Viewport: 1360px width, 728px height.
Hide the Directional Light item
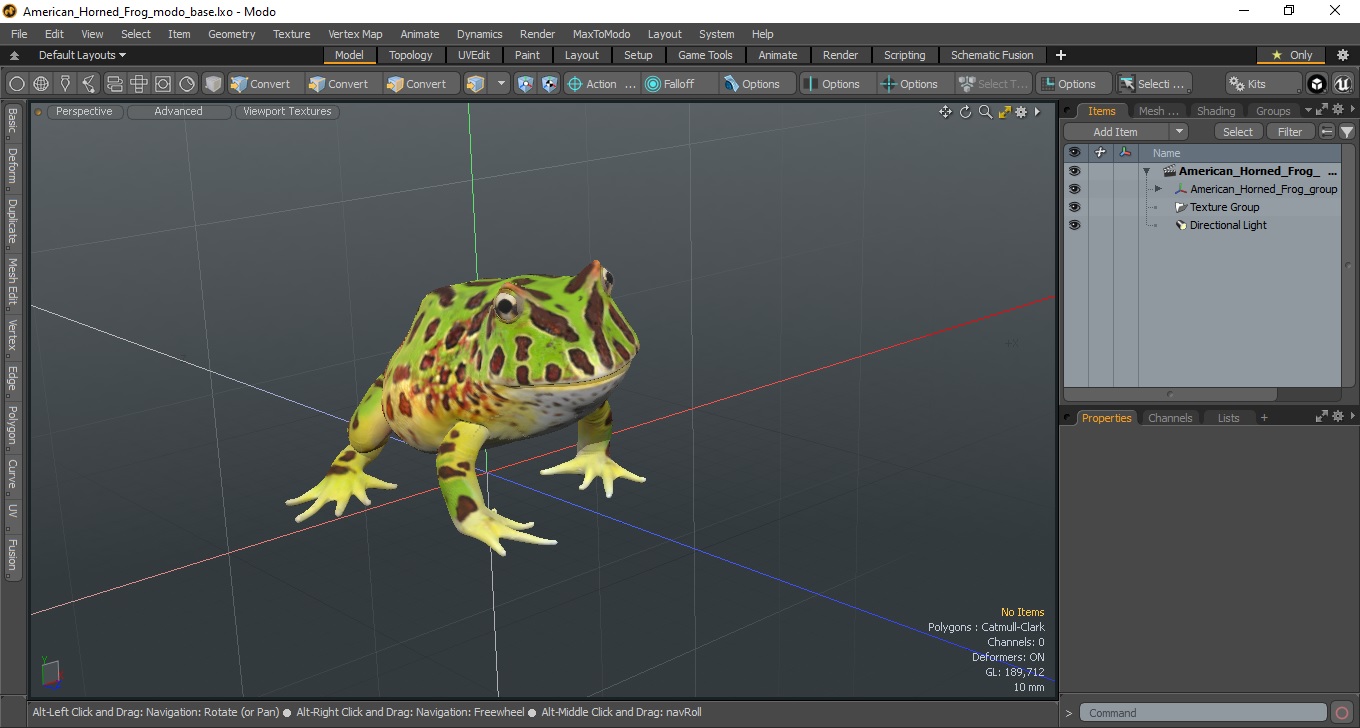[x=1074, y=225]
